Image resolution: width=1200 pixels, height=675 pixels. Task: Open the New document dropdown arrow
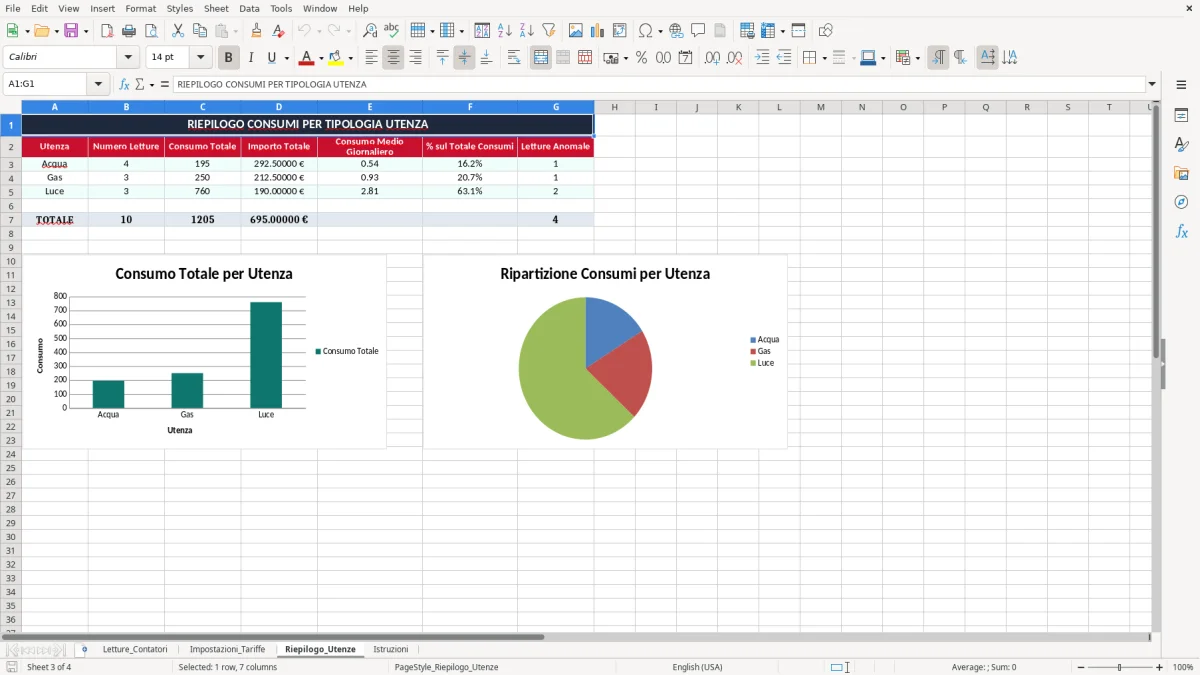click(25, 31)
